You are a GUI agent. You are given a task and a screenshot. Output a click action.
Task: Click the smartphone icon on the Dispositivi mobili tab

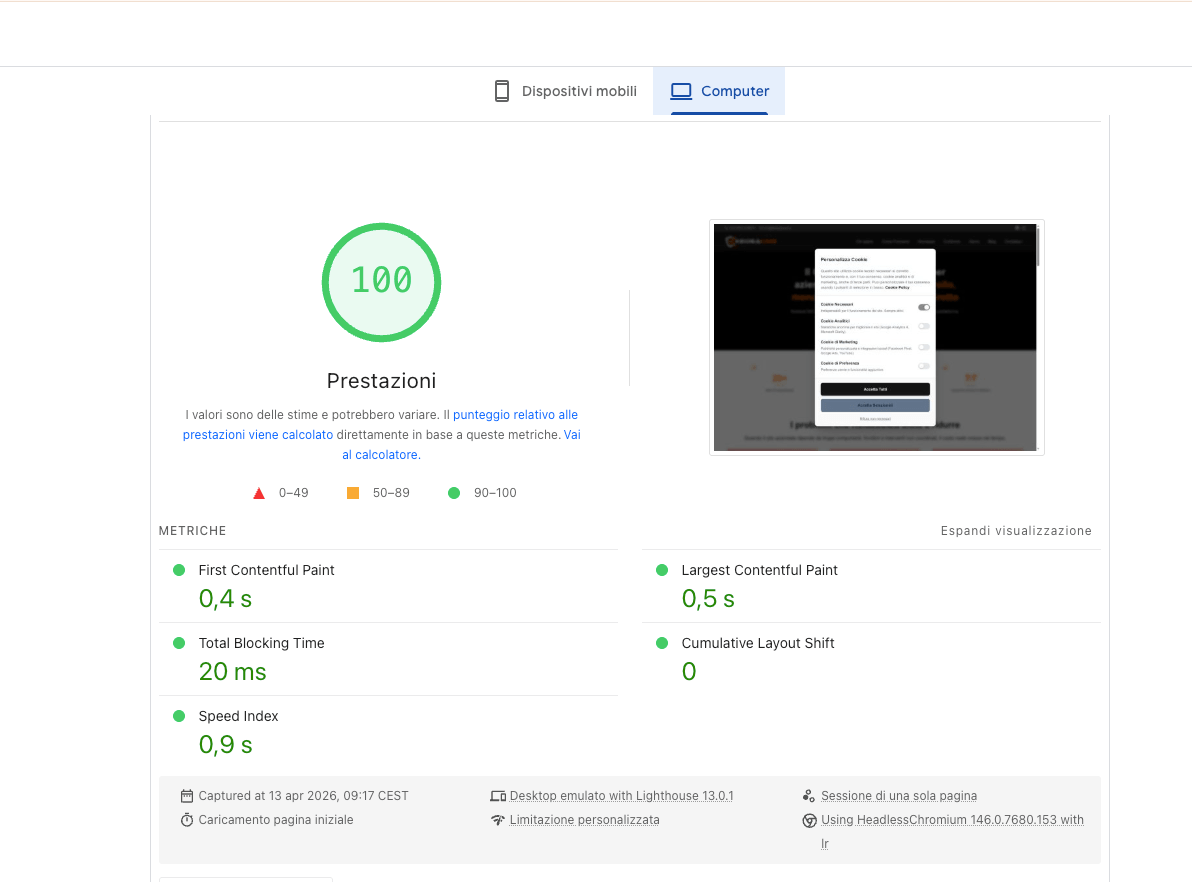pos(501,90)
